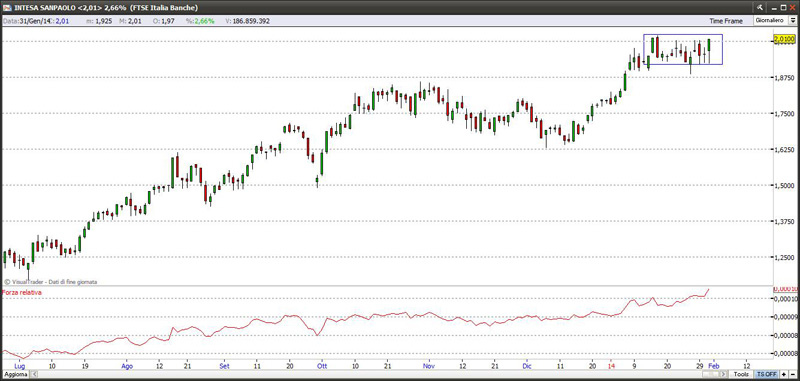Zoom out with the minus button
Screen dimensions: 800x381
[x=792, y=374]
